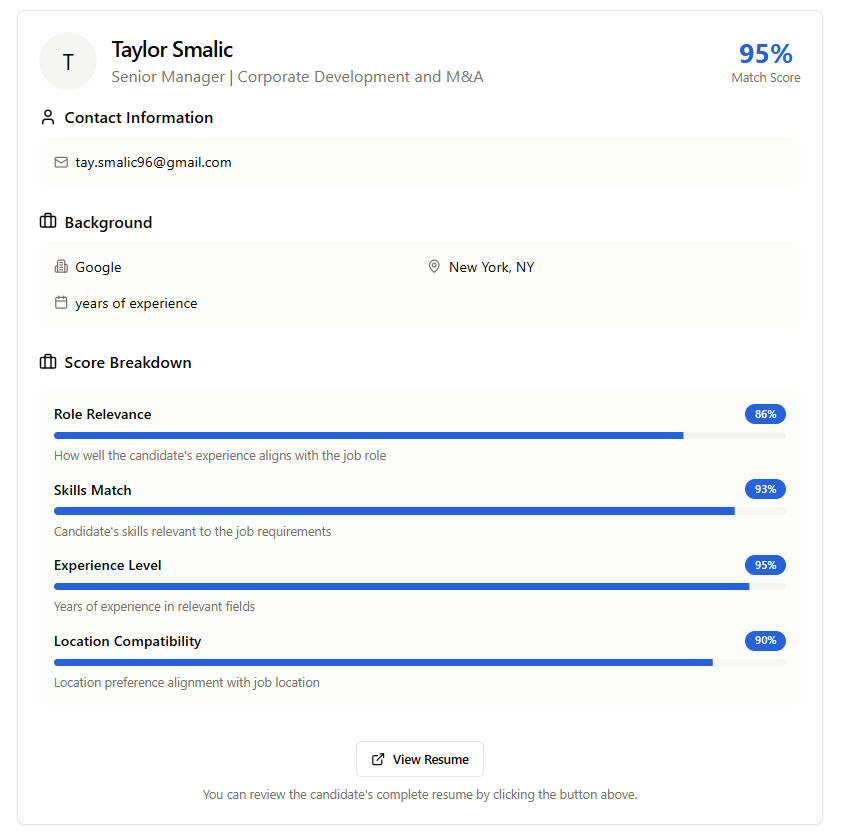Click the 93% Skills Match badge
This screenshot has width=868, height=835.
click(765, 489)
